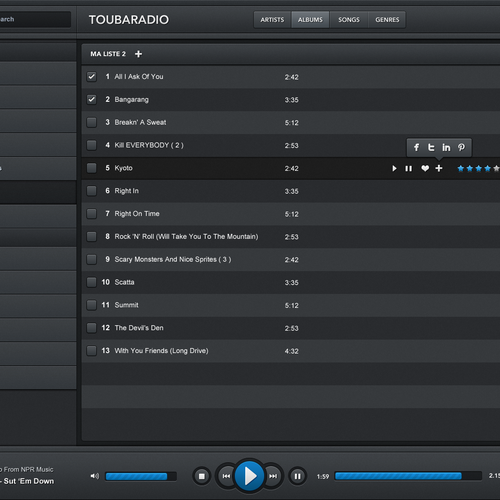Screen dimensions: 500x500
Task: Click the elapsed time 1:59
Action: coord(323,477)
